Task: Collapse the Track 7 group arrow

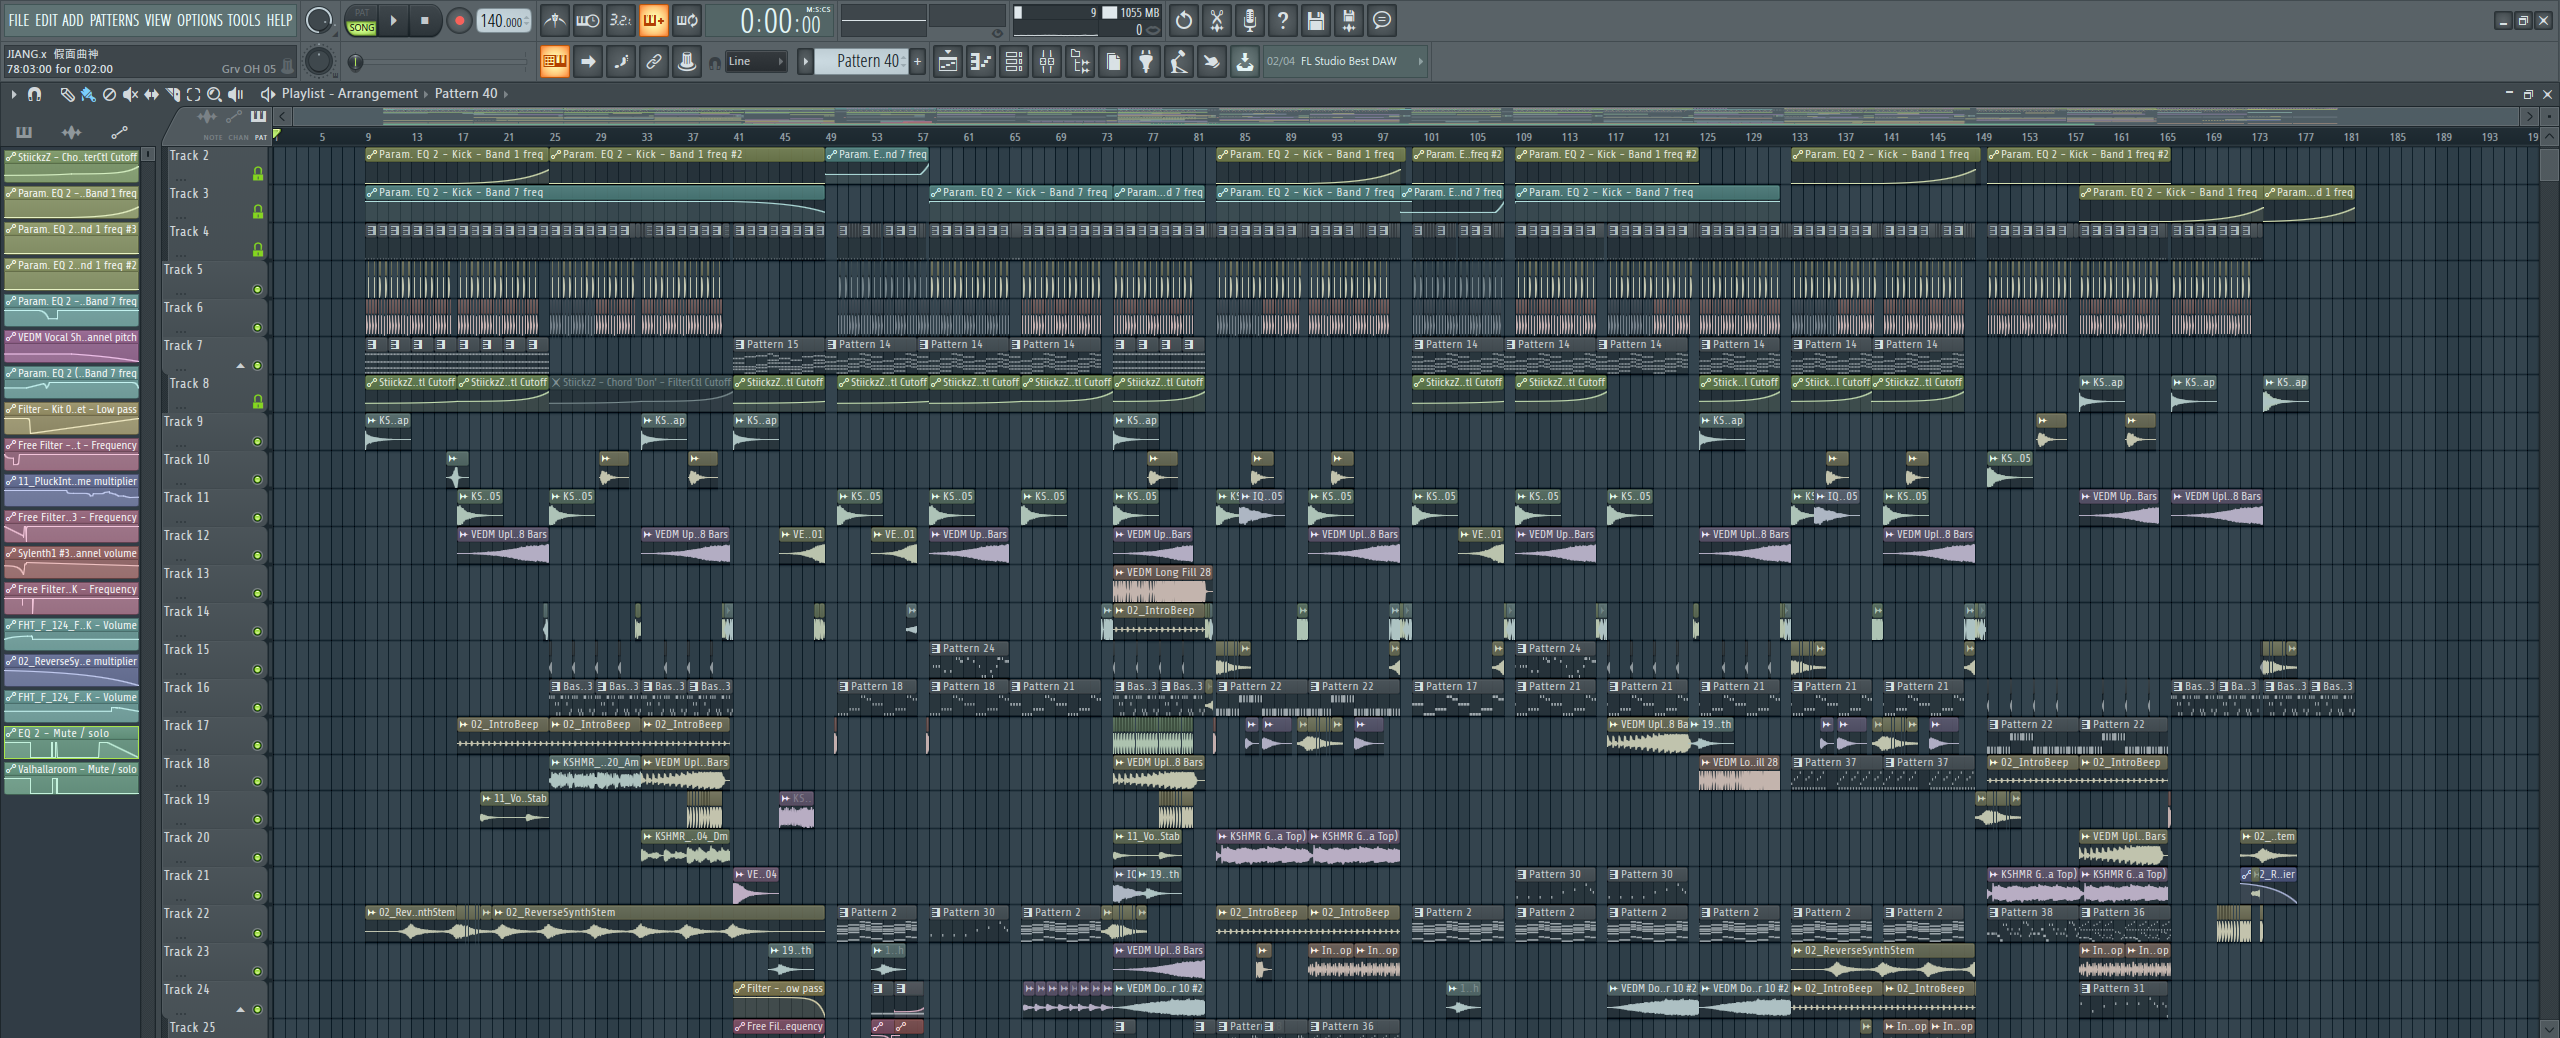Action: (240, 366)
